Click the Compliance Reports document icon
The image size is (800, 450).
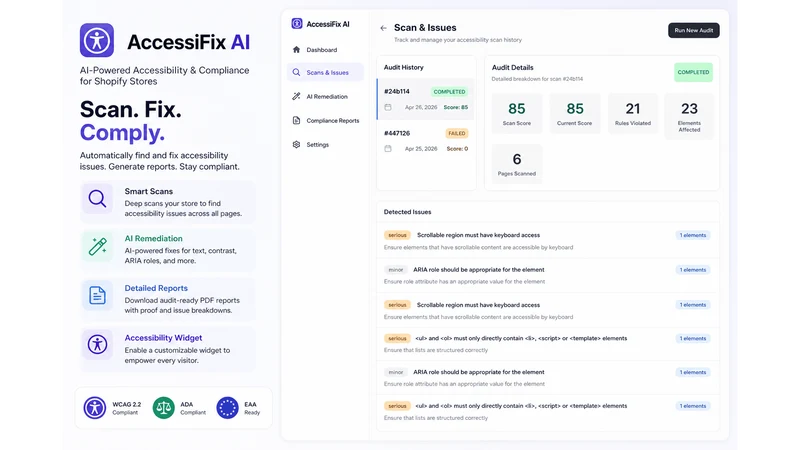coord(296,120)
